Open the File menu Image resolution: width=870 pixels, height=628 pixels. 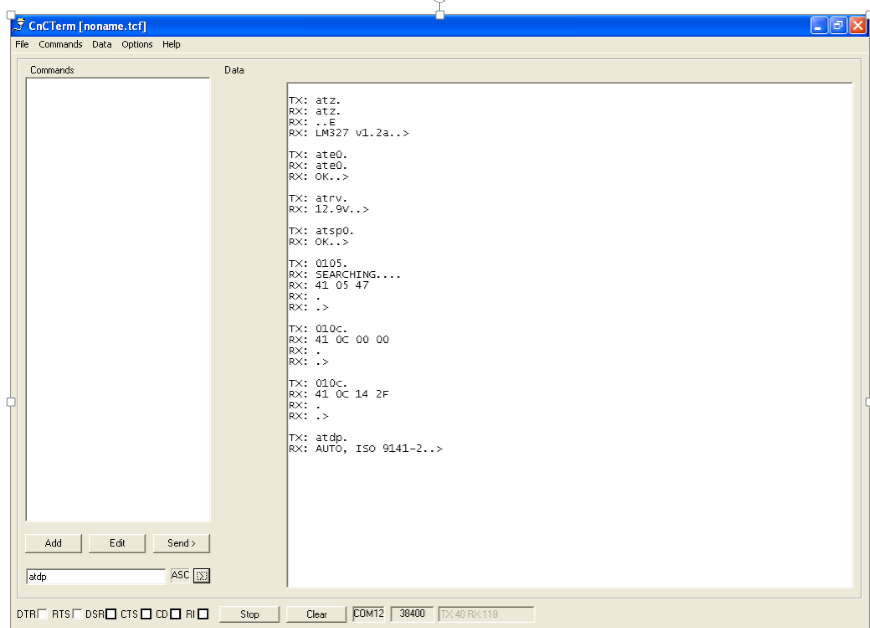(22, 44)
